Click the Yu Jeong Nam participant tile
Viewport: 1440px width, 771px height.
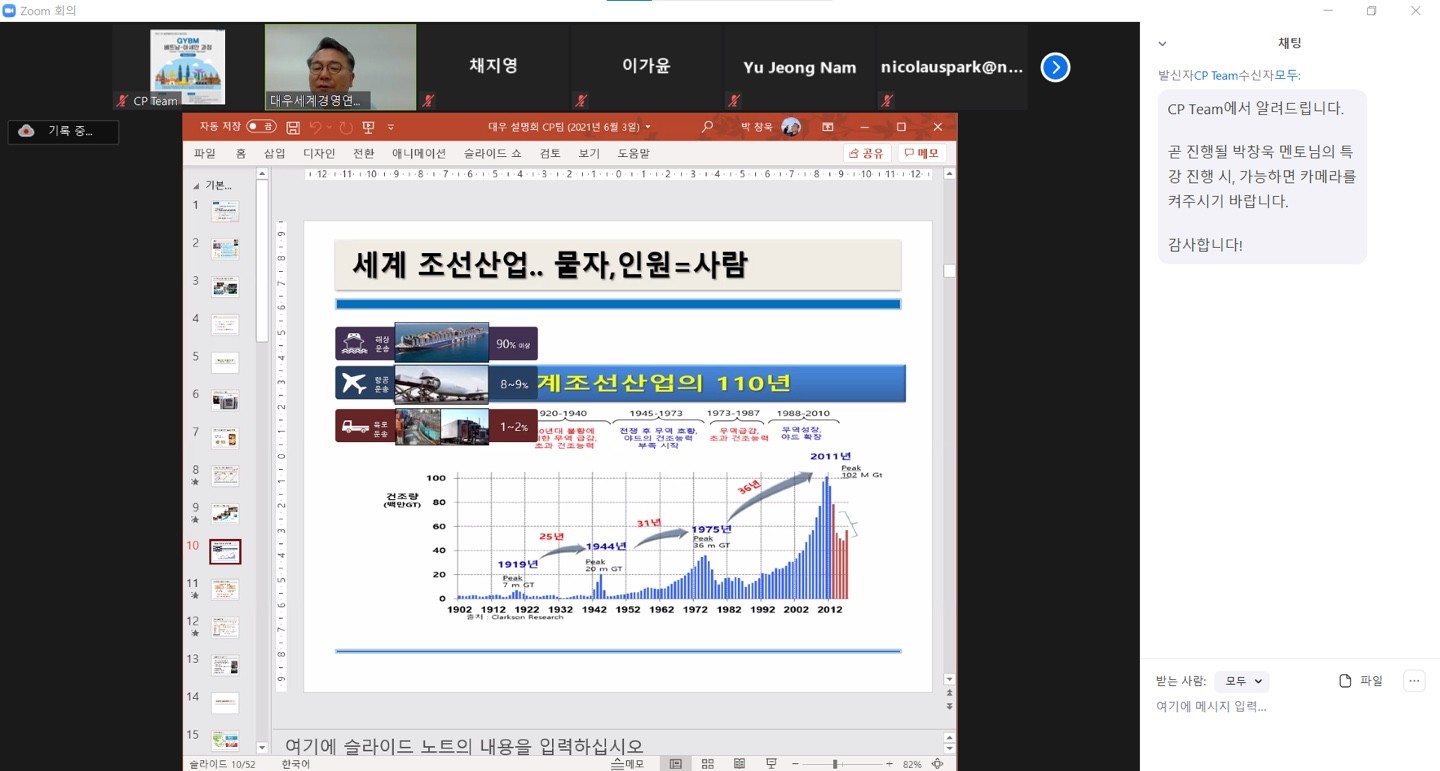point(800,67)
